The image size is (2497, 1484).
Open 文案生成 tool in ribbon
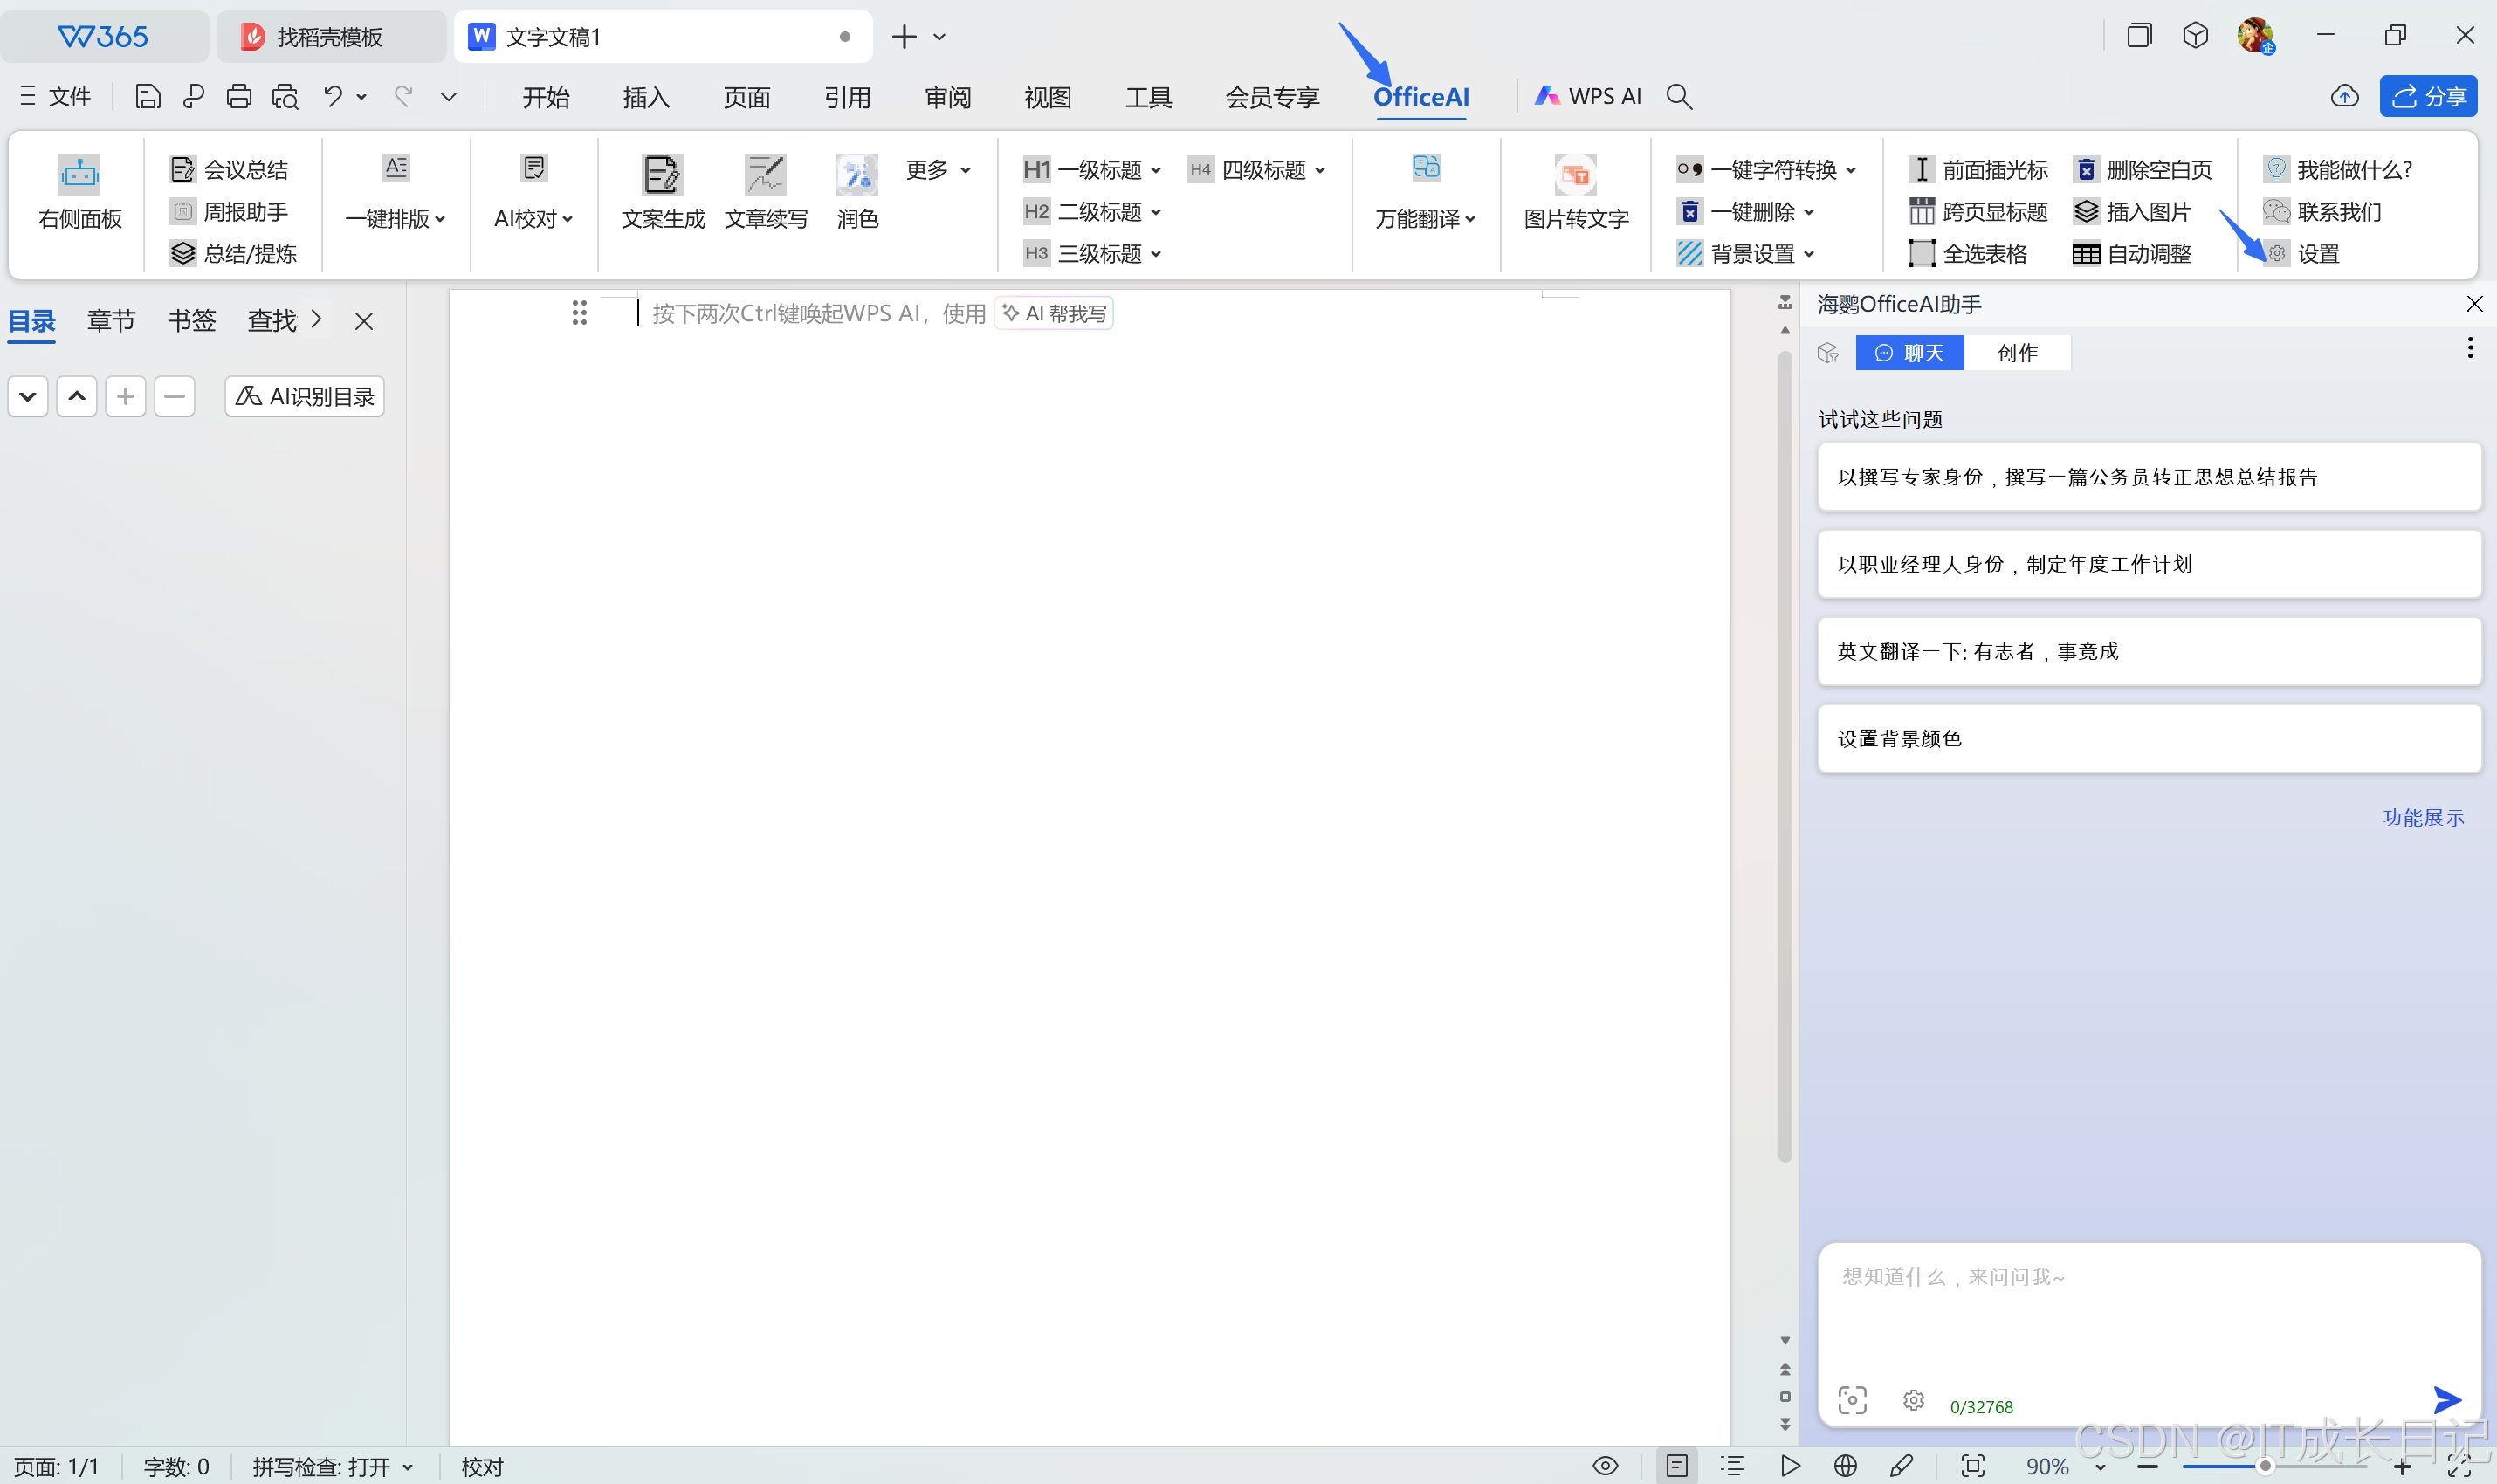(x=662, y=176)
